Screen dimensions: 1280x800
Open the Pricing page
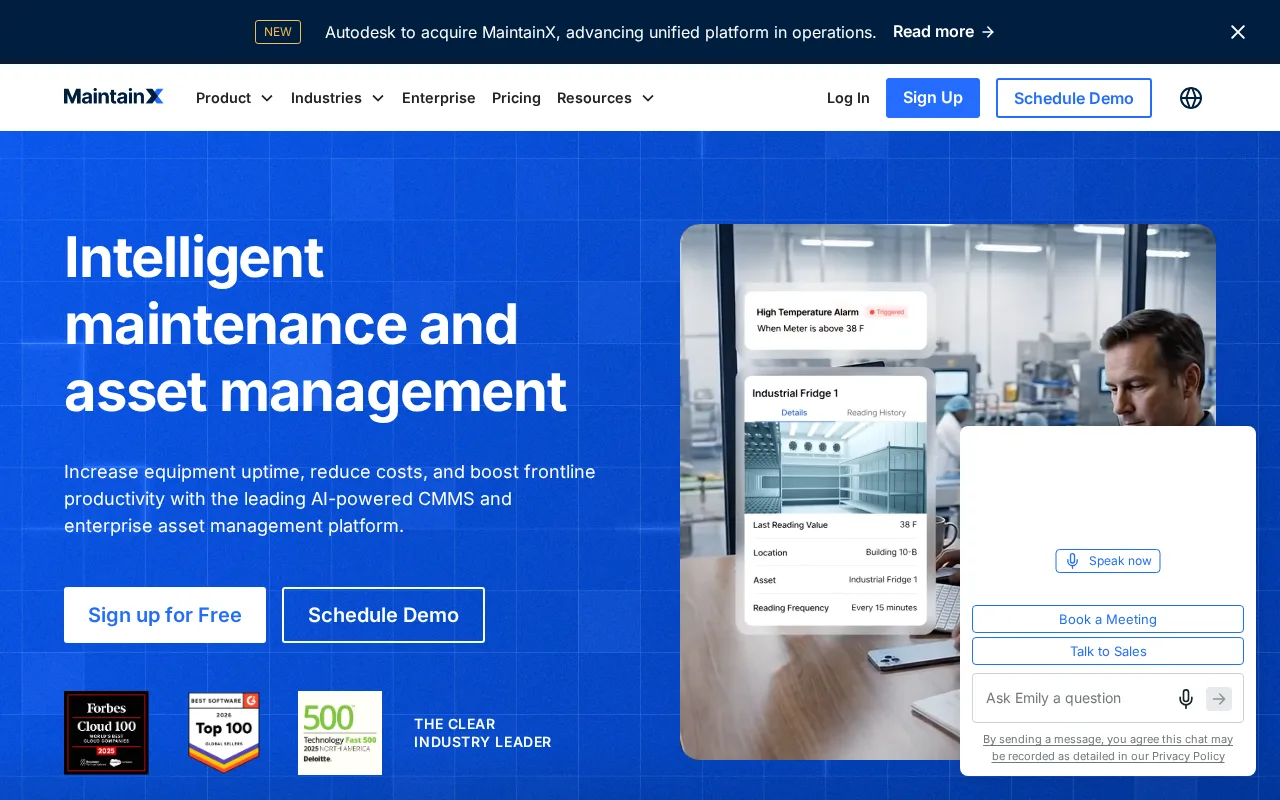(x=516, y=98)
